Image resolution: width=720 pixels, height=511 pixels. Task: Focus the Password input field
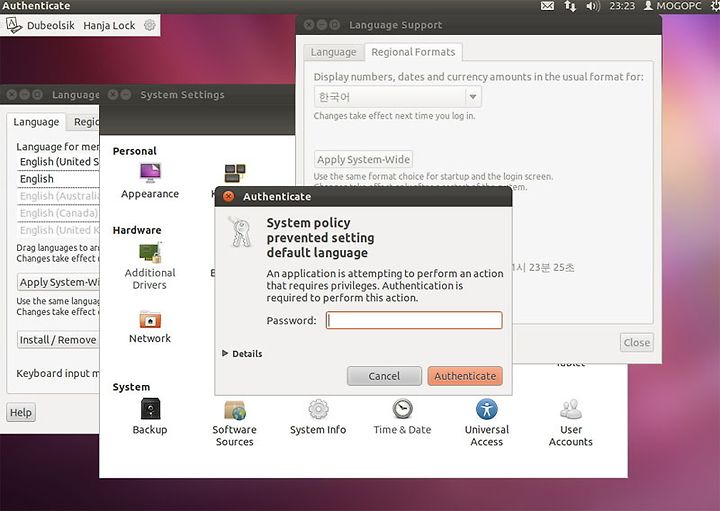tap(414, 320)
